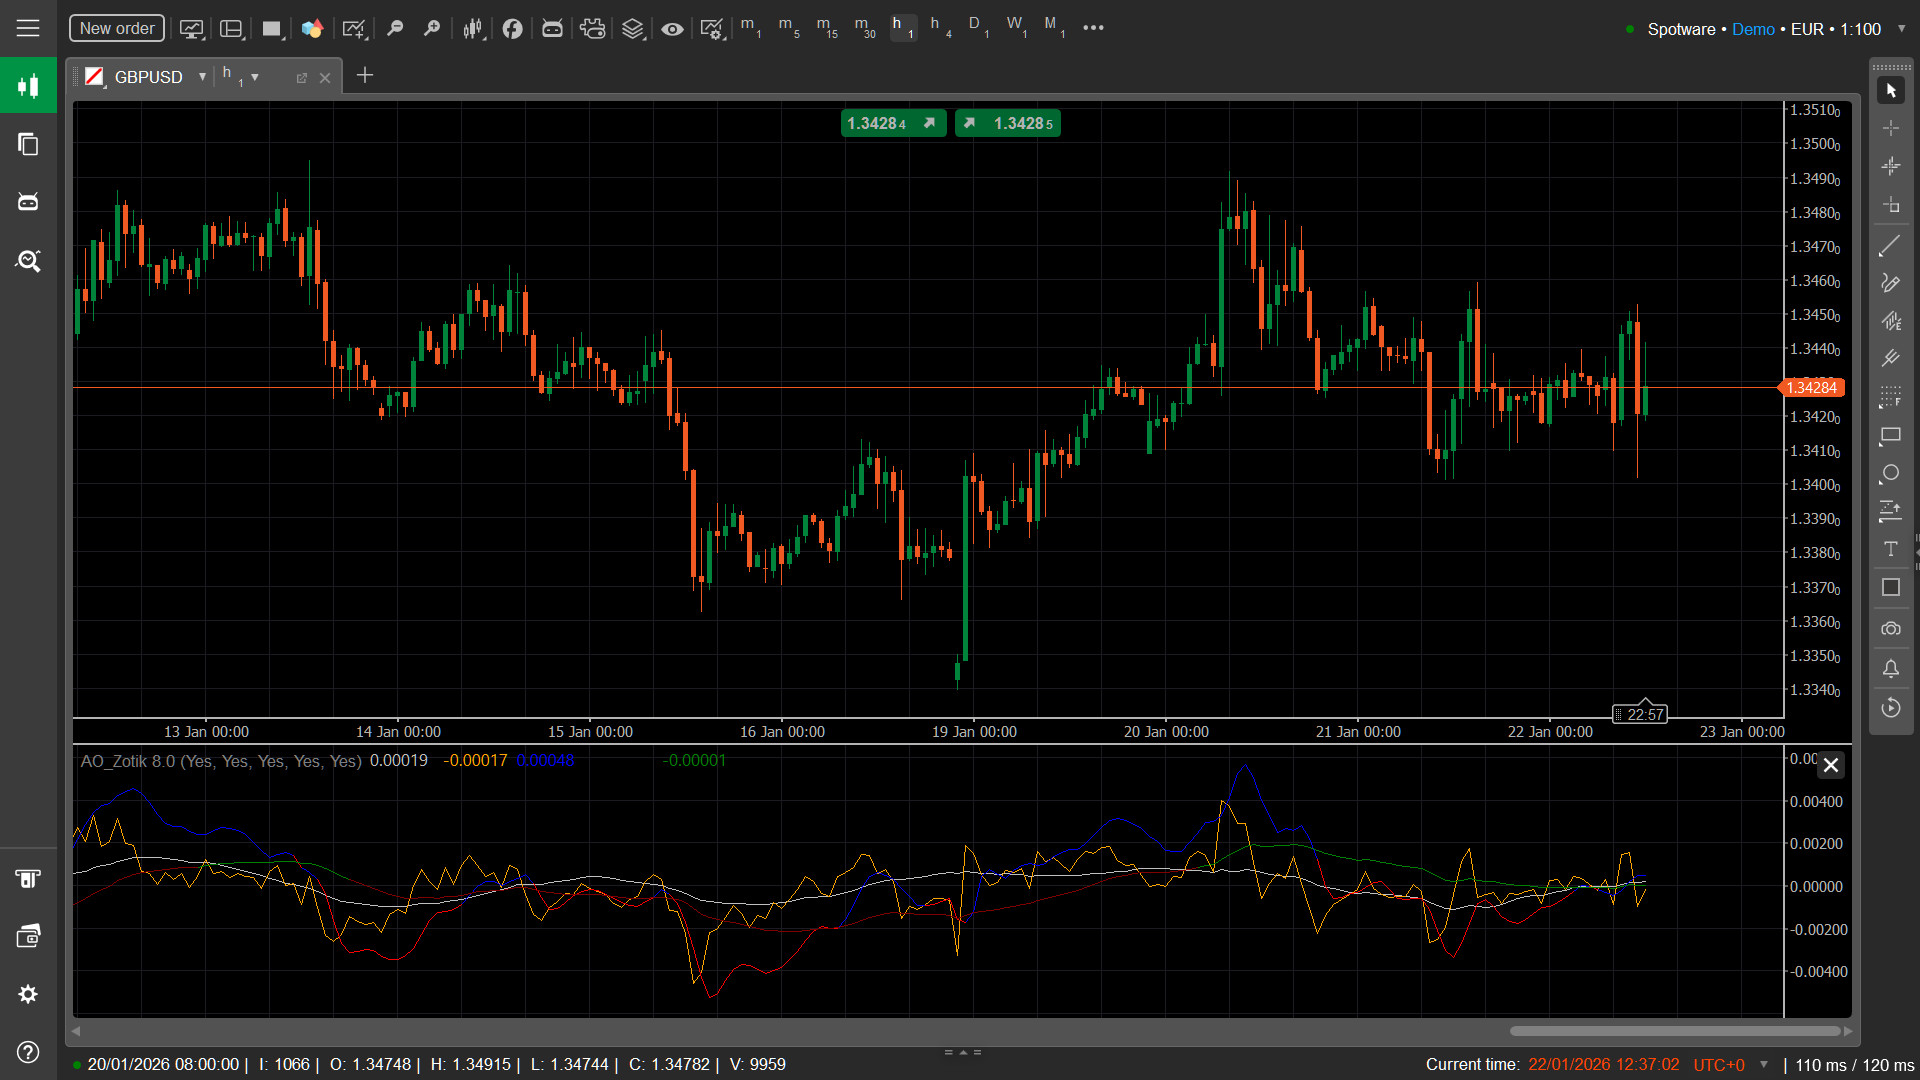The width and height of the screenshot is (1920, 1080).
Task: Click the 1.34284 sell price button
Action: coord(892,123)
